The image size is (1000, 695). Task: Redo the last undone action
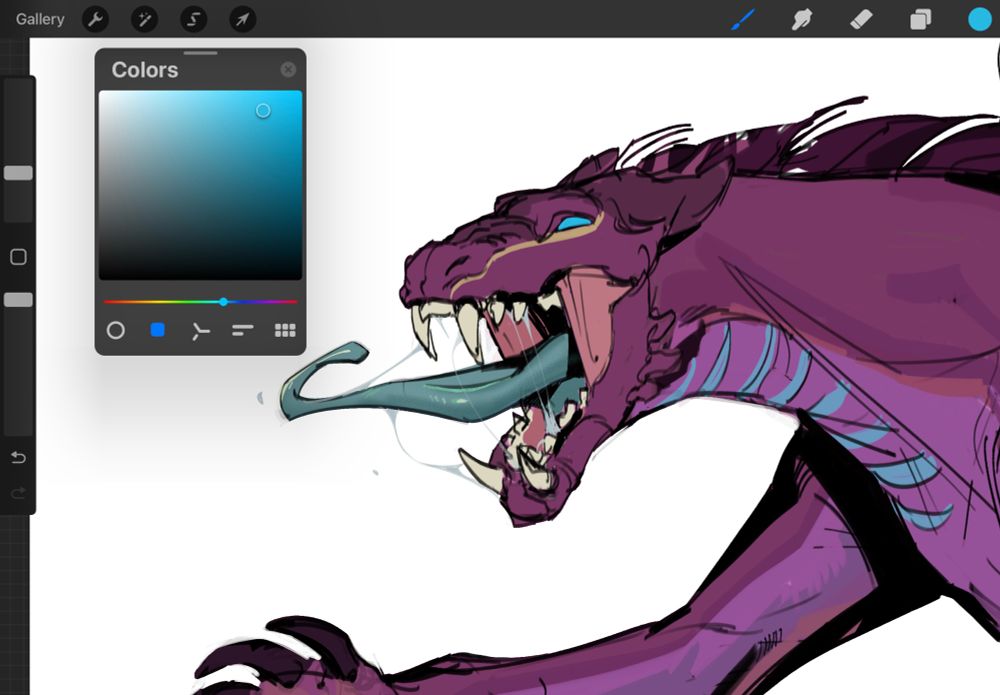pyautogui.click(x=18, y=492)
